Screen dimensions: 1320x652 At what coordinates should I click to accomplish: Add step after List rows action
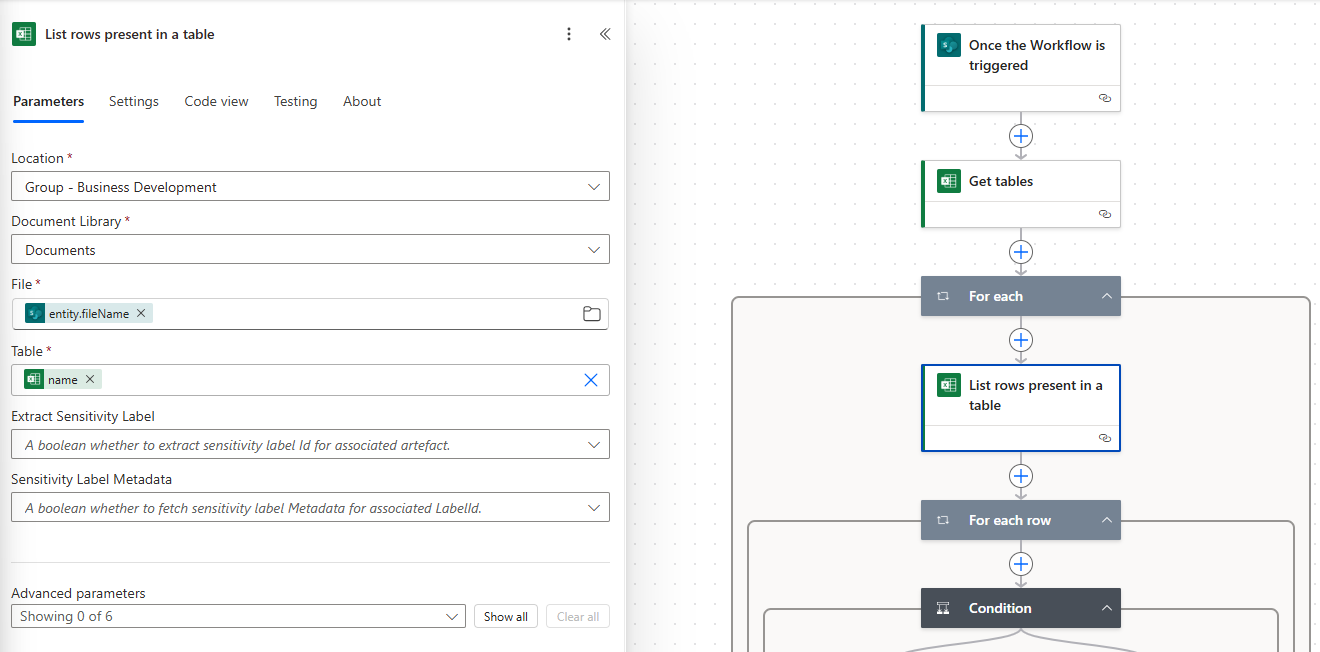point(1020,476)
